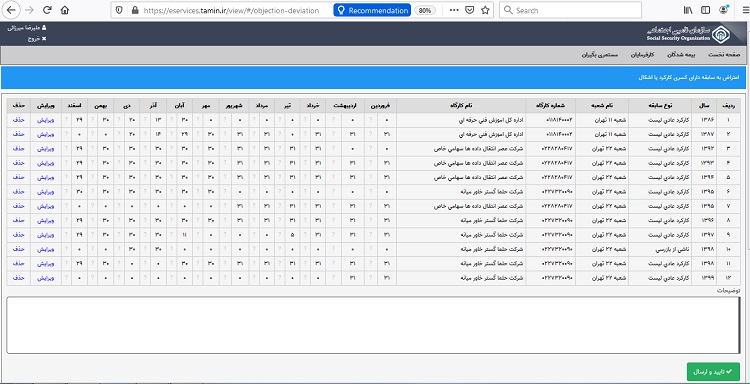Open the کارفرمایان menu

click(641, 55)
